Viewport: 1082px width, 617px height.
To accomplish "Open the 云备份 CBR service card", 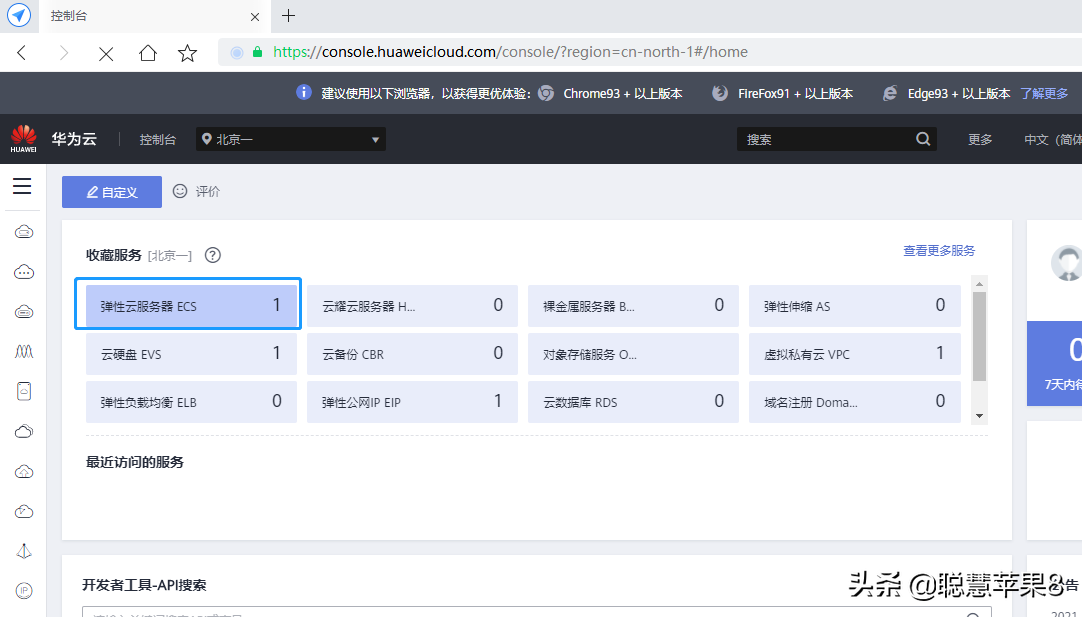I will point(412,354).
